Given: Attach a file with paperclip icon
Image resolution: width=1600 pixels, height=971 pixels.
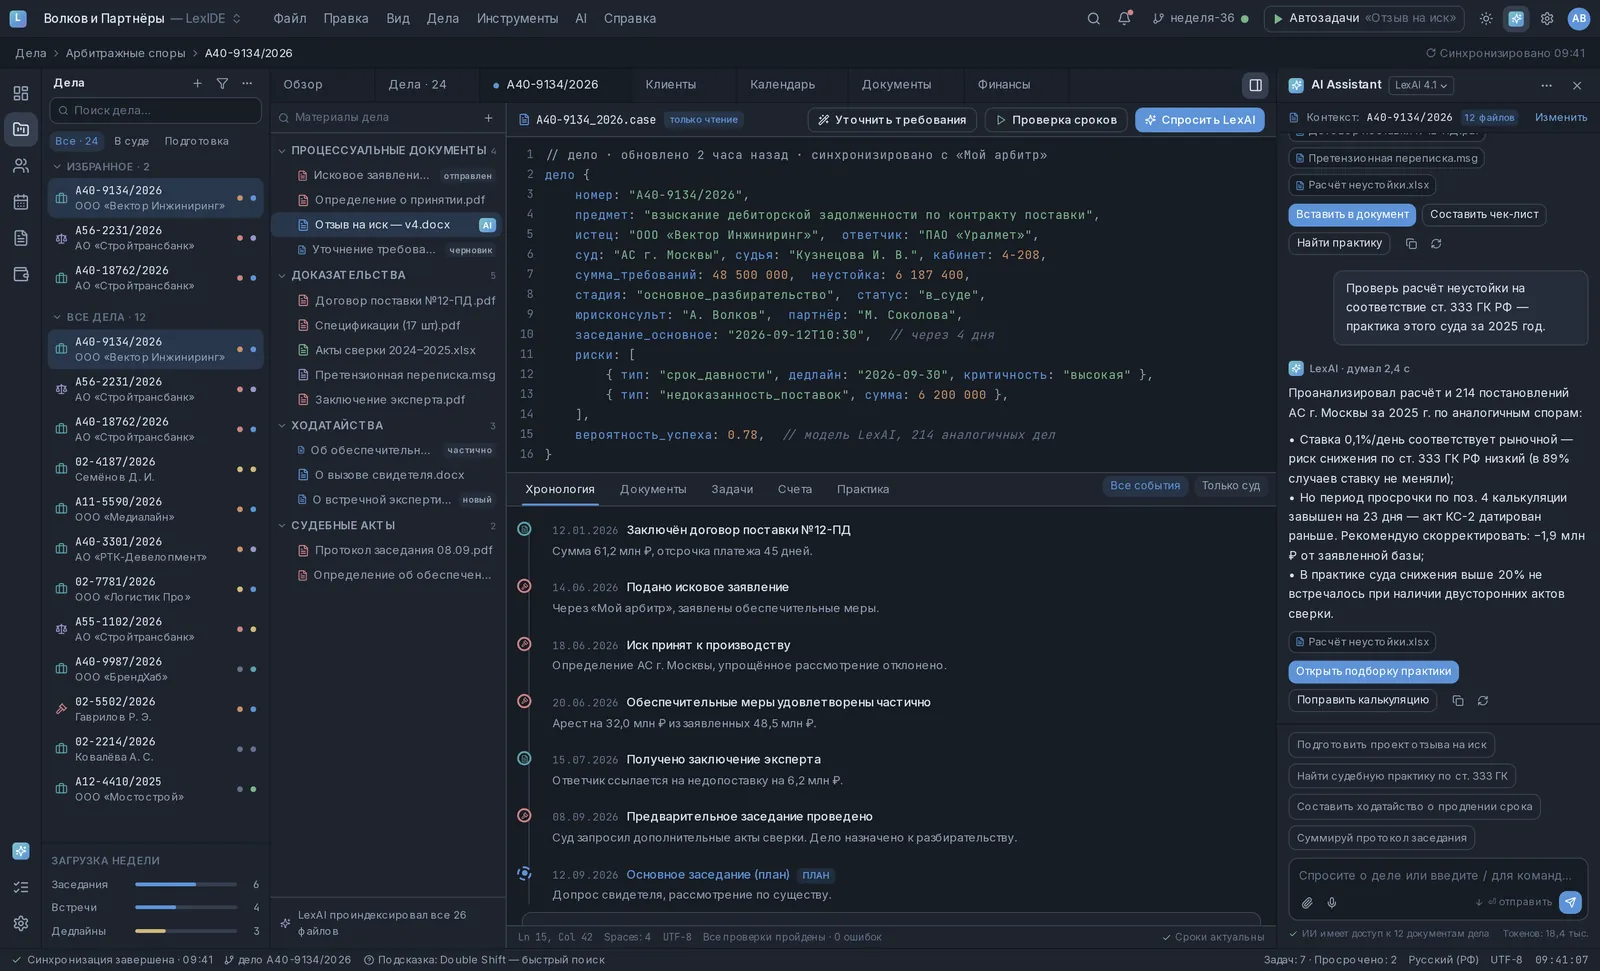Looking at the screenshot, I should click(1307, 902).
